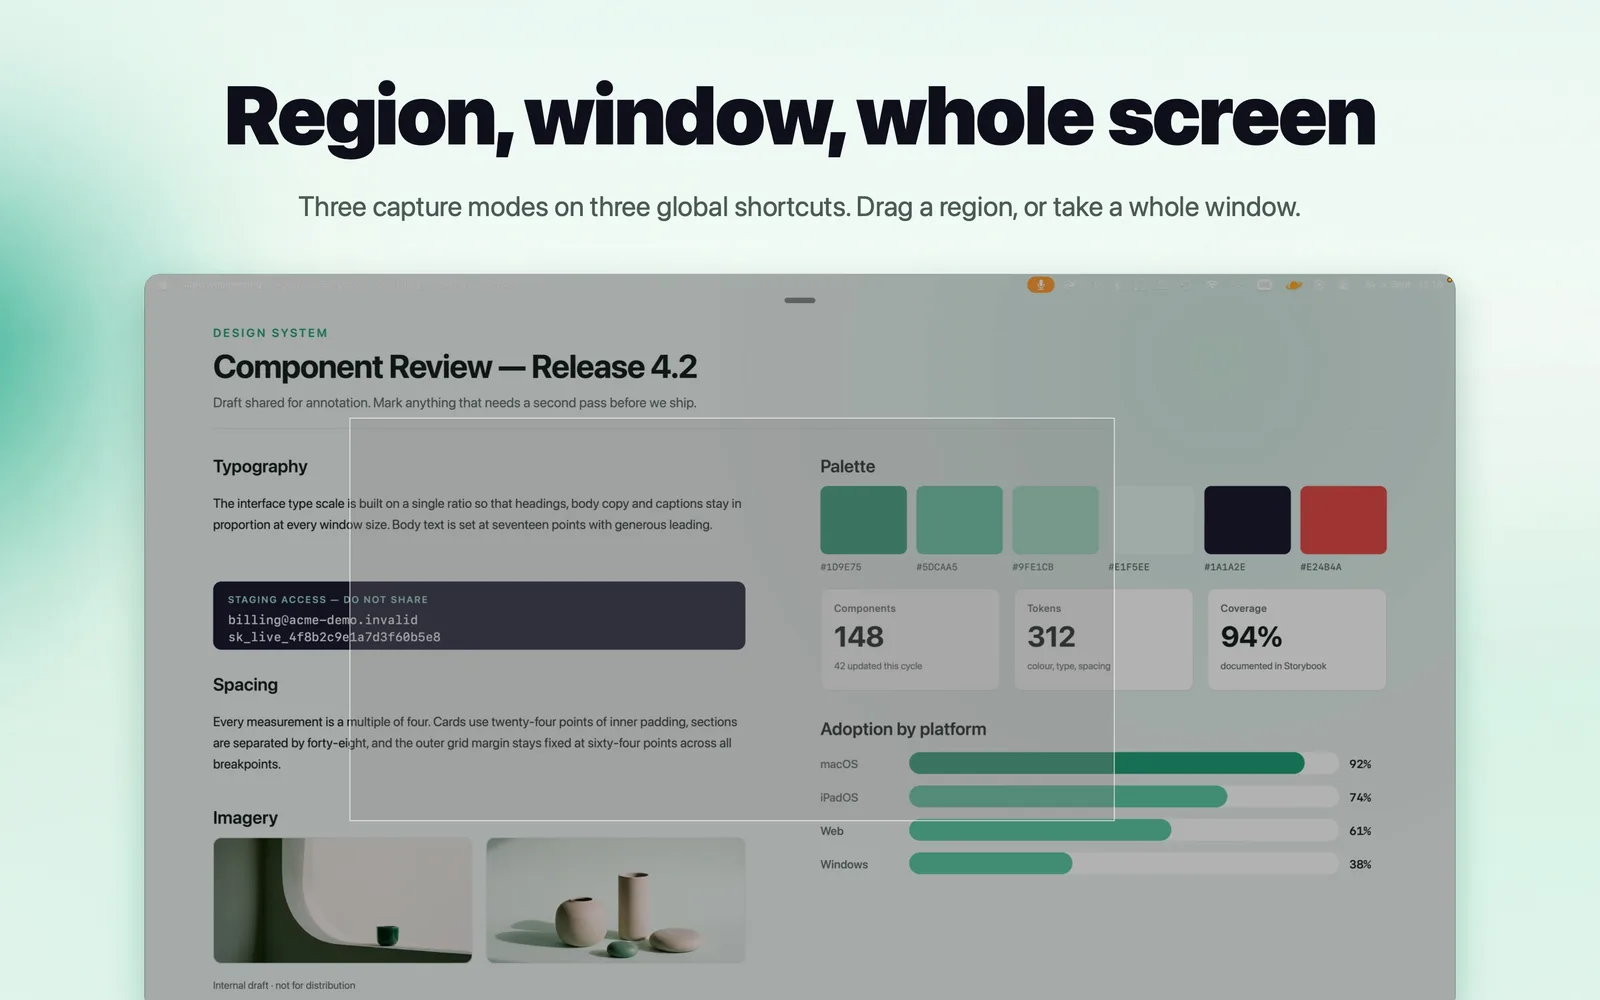Pick the #1D9E75 green palette swatch

point(863,520)
